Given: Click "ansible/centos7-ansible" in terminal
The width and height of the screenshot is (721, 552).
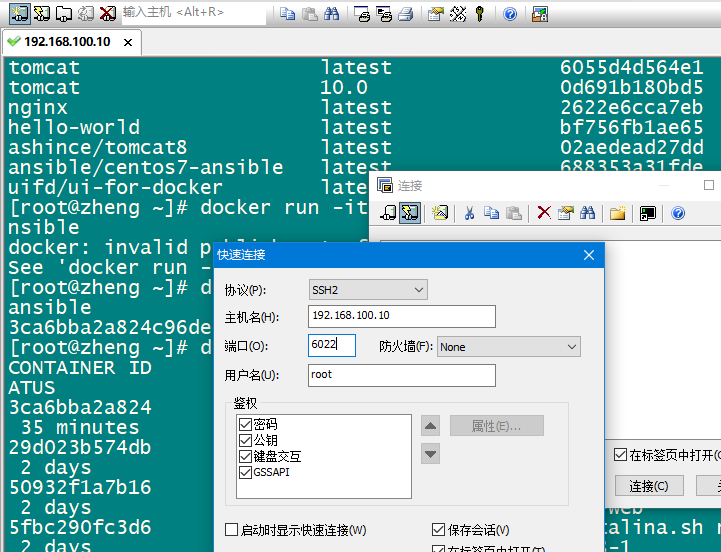Looking at the screenshot, I should [146, 167].
